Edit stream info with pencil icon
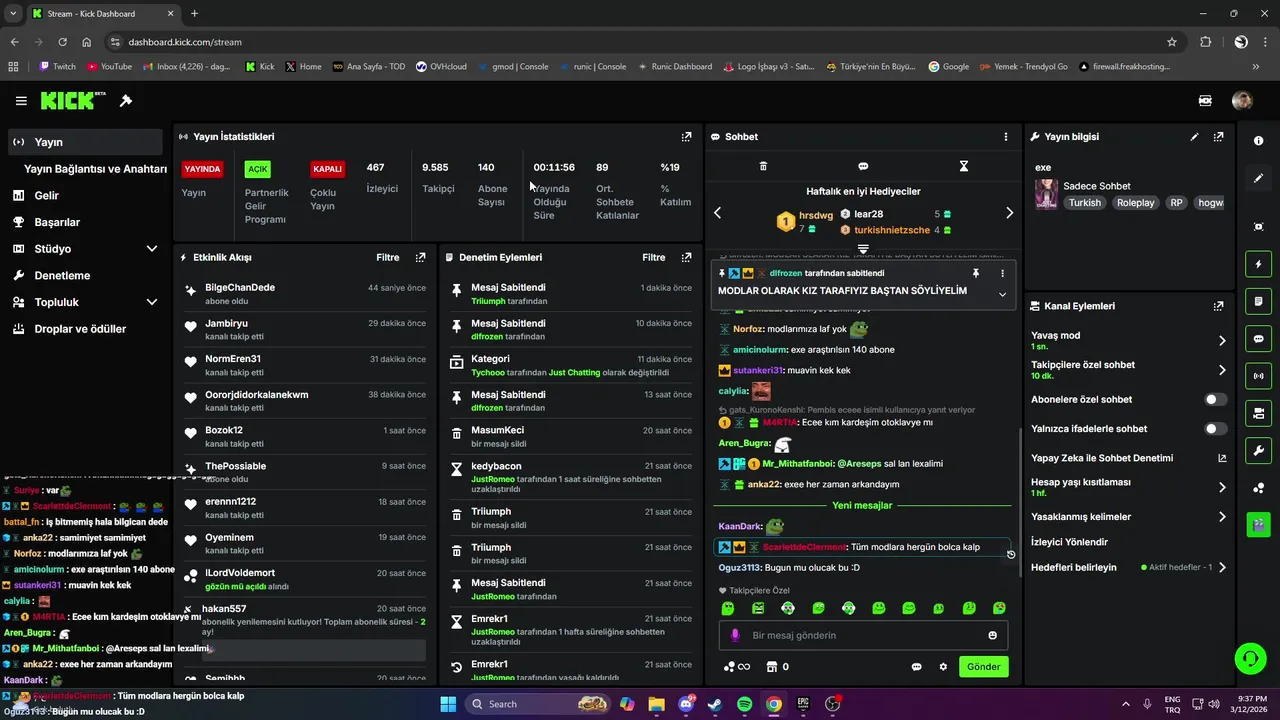The width and height of the screenshot is (1280, 720). (x=1194, y=137)
